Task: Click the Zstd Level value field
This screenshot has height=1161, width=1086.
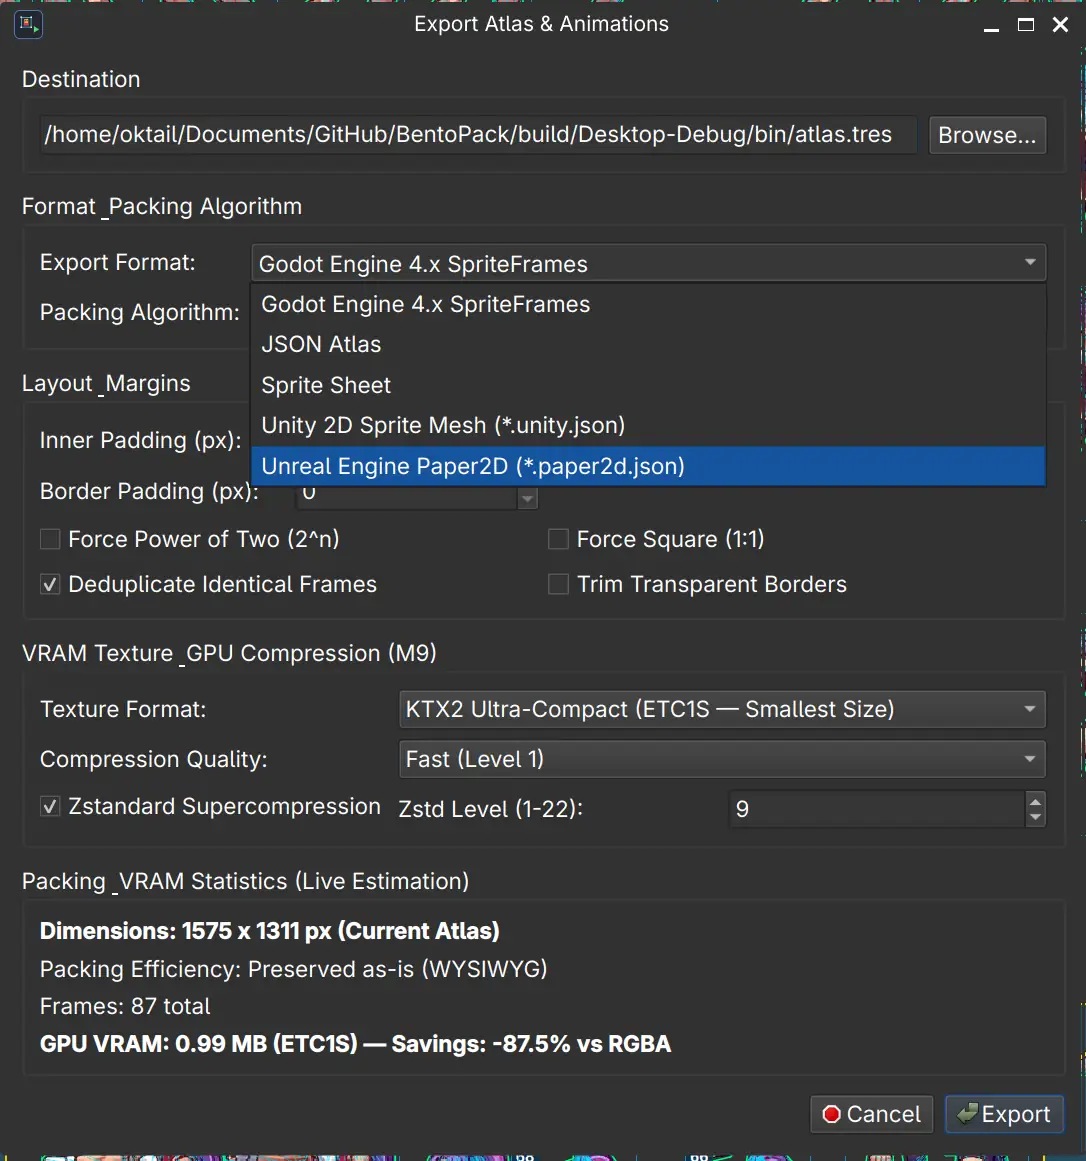Action: coord(877,809)
